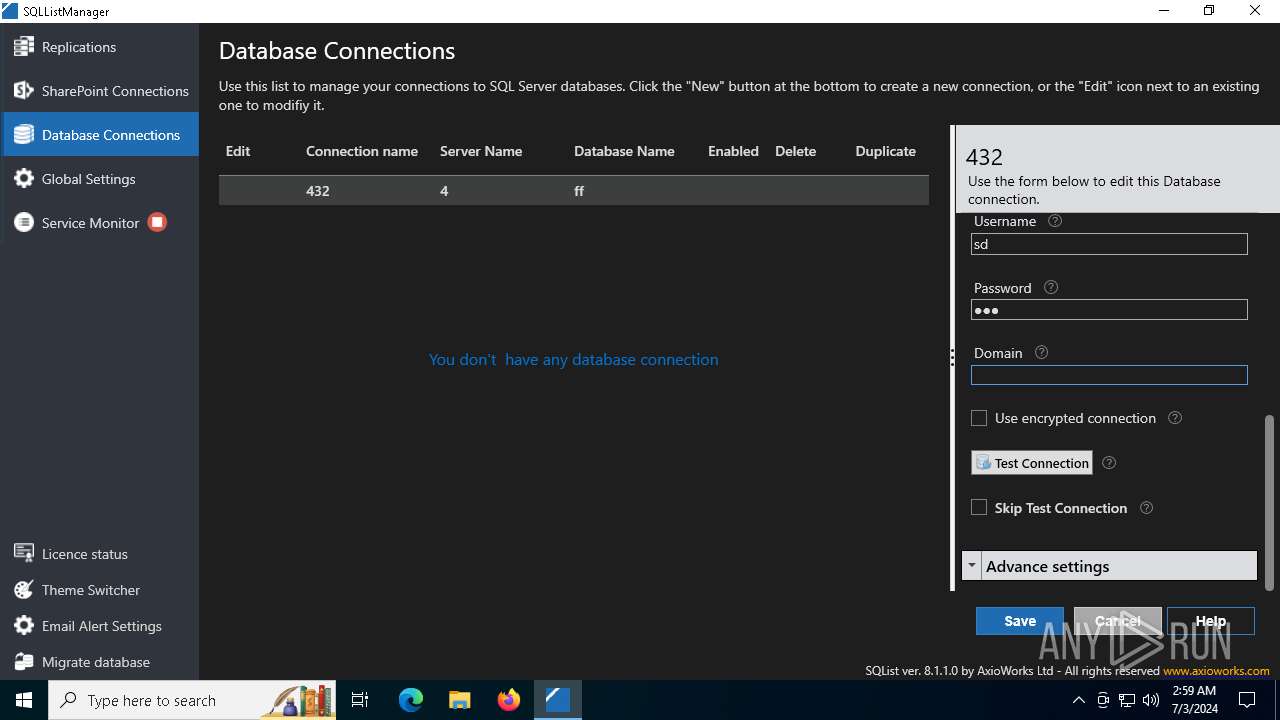Click SQLListManager taskbar icon
This screenshot has height=720, width=1280.
click(557, 700)
